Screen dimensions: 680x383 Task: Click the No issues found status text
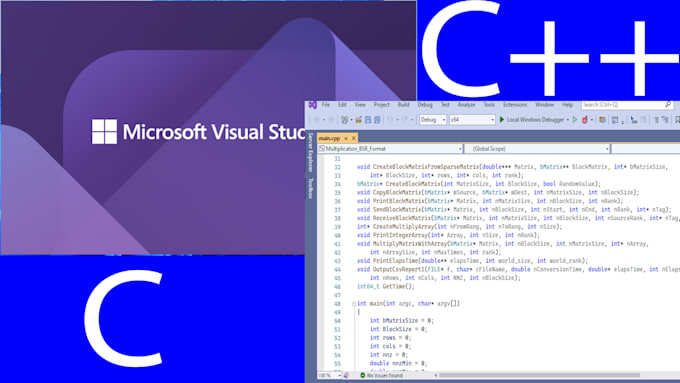(385, 375)
